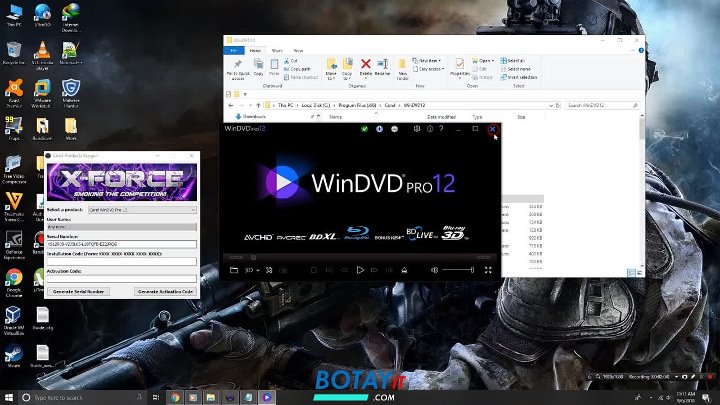The width and height of the screenshot is (720, 405).
Task: Click the File Explorer taskbar icon
Action: [211, 397]
